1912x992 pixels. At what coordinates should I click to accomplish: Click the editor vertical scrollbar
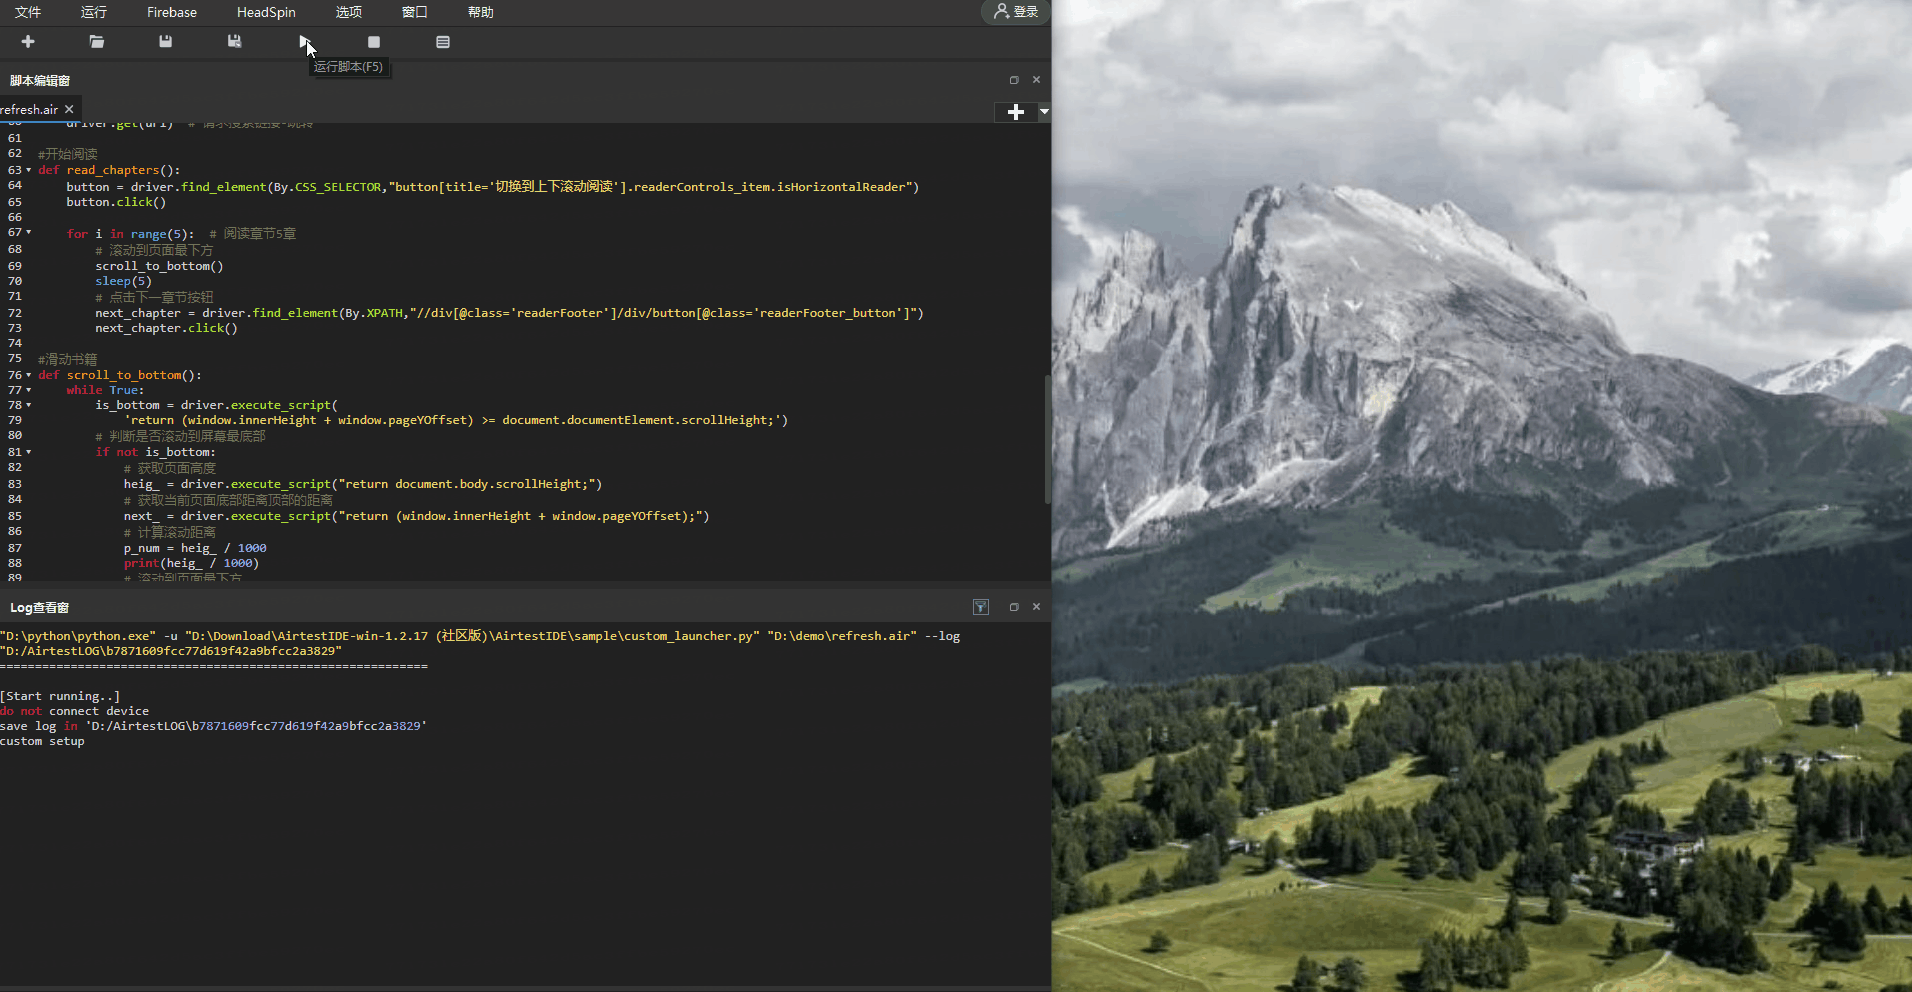[x=1047, y=440]
